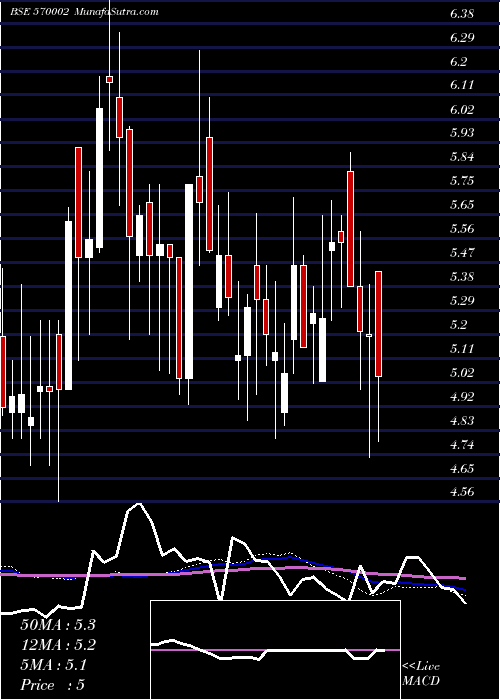500x700 pixels.
Task: Click the 6.29 price axis label
Action: (x=462, y=38)
